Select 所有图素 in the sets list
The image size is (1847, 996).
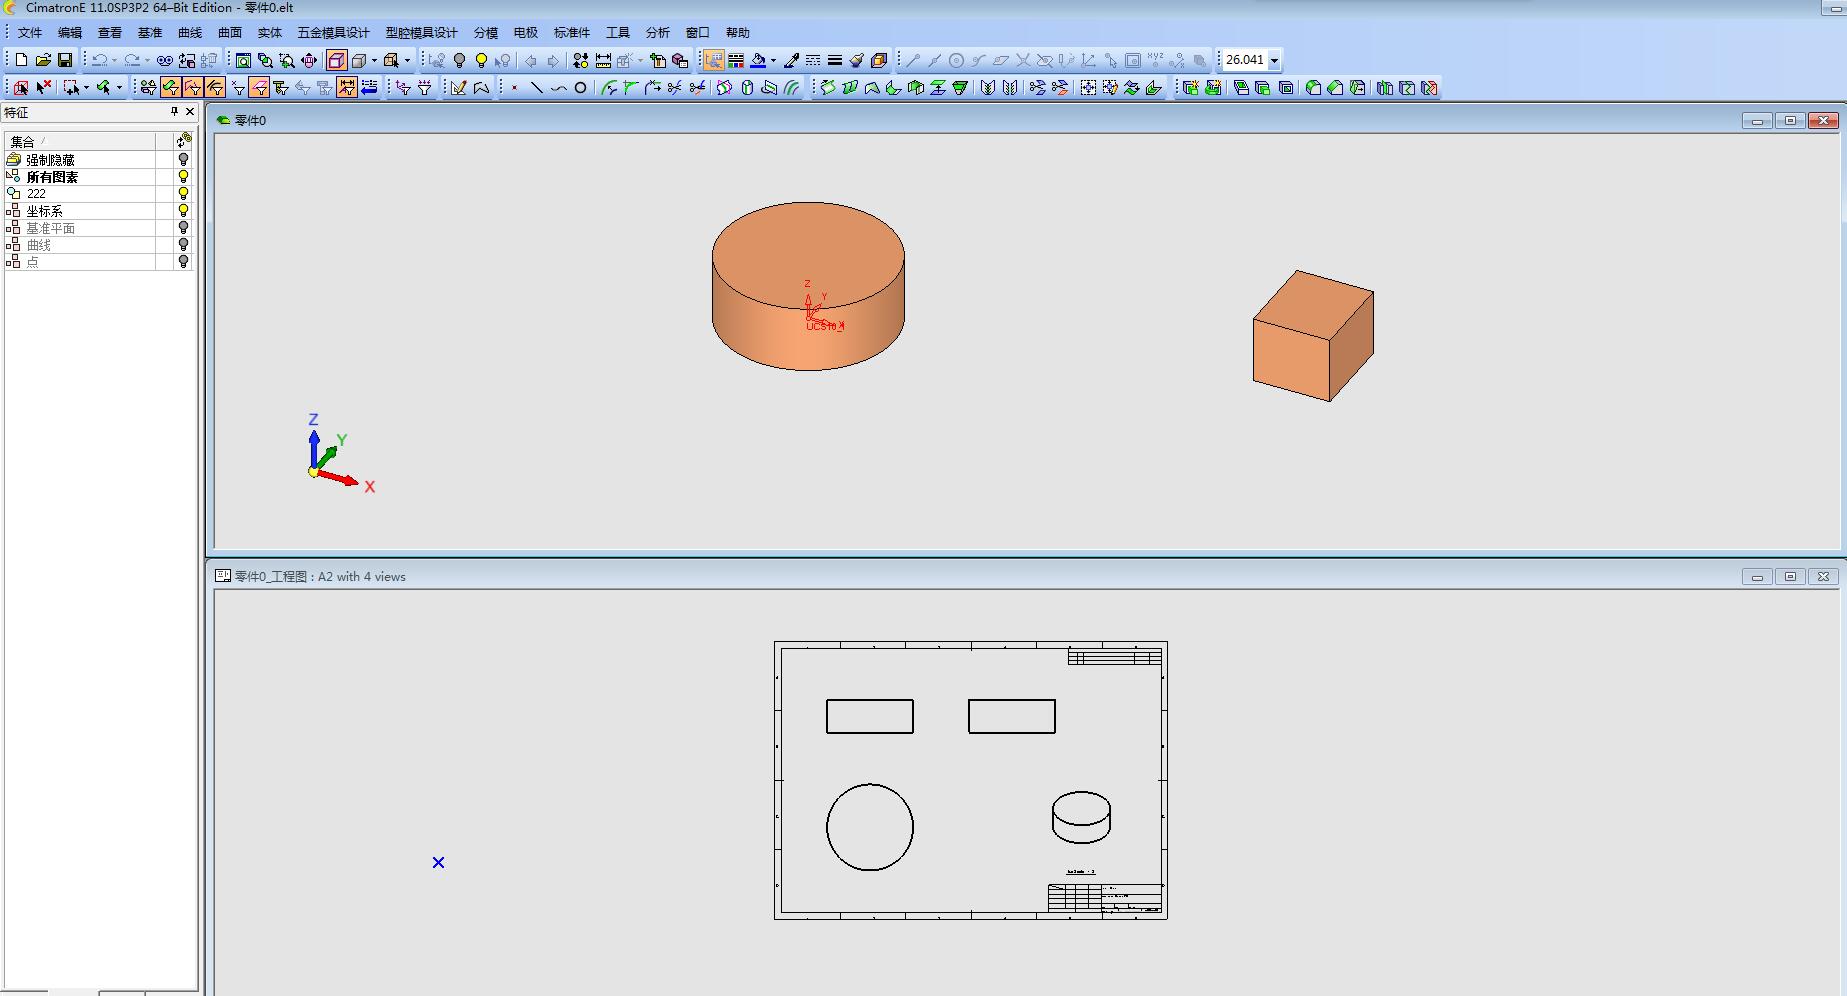(52, 177)
